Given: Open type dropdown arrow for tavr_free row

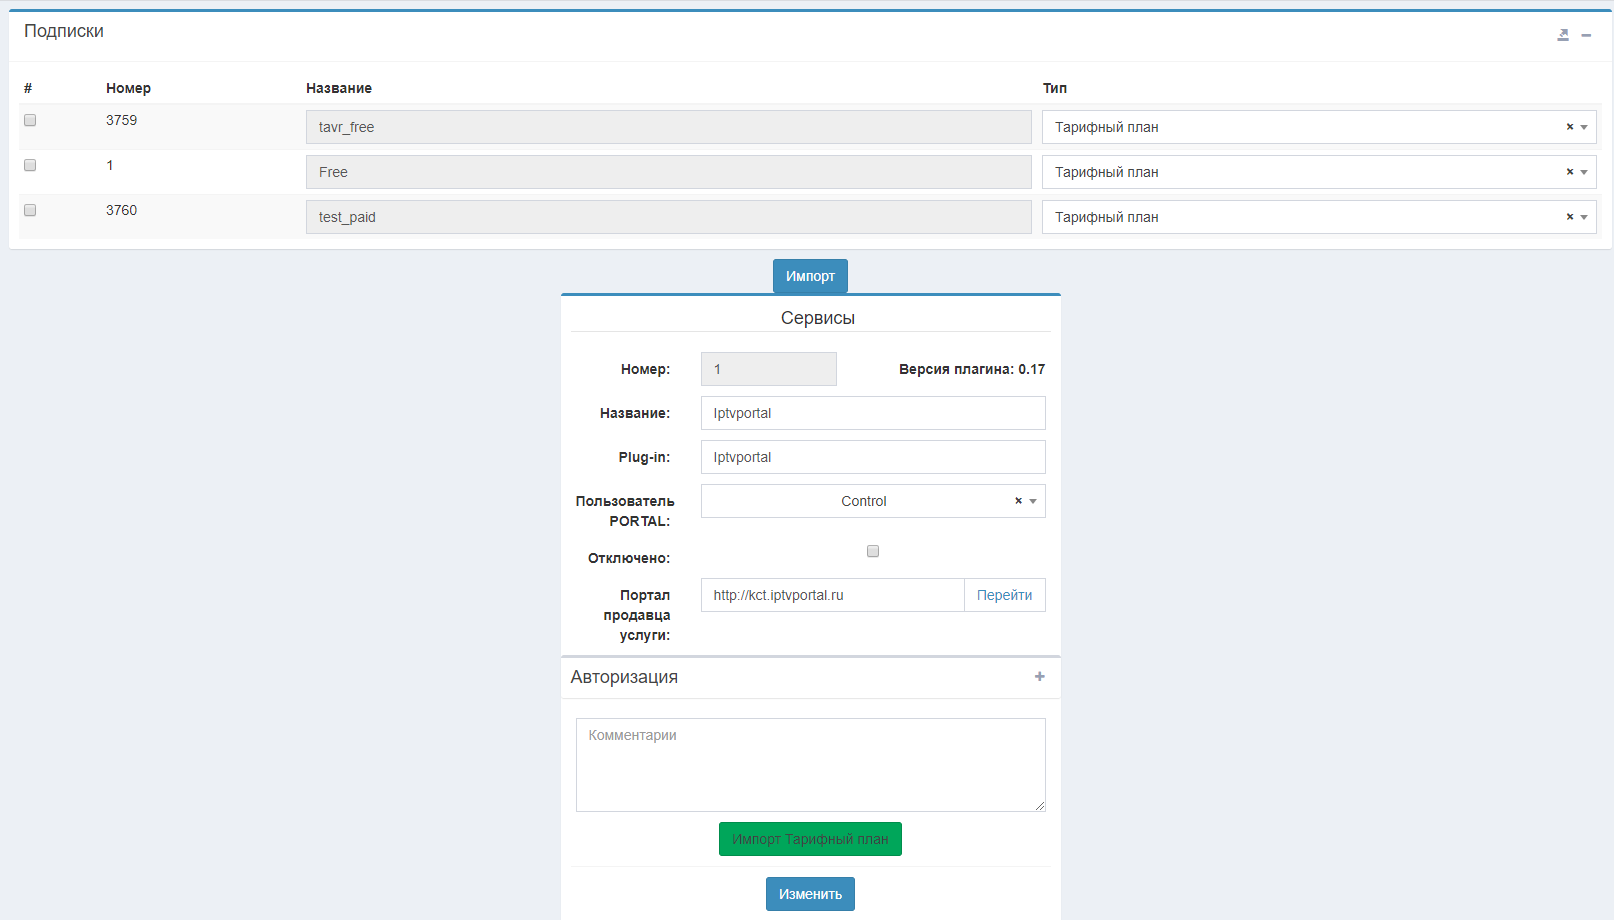Looking at the screenshot, I should 1584,127.
